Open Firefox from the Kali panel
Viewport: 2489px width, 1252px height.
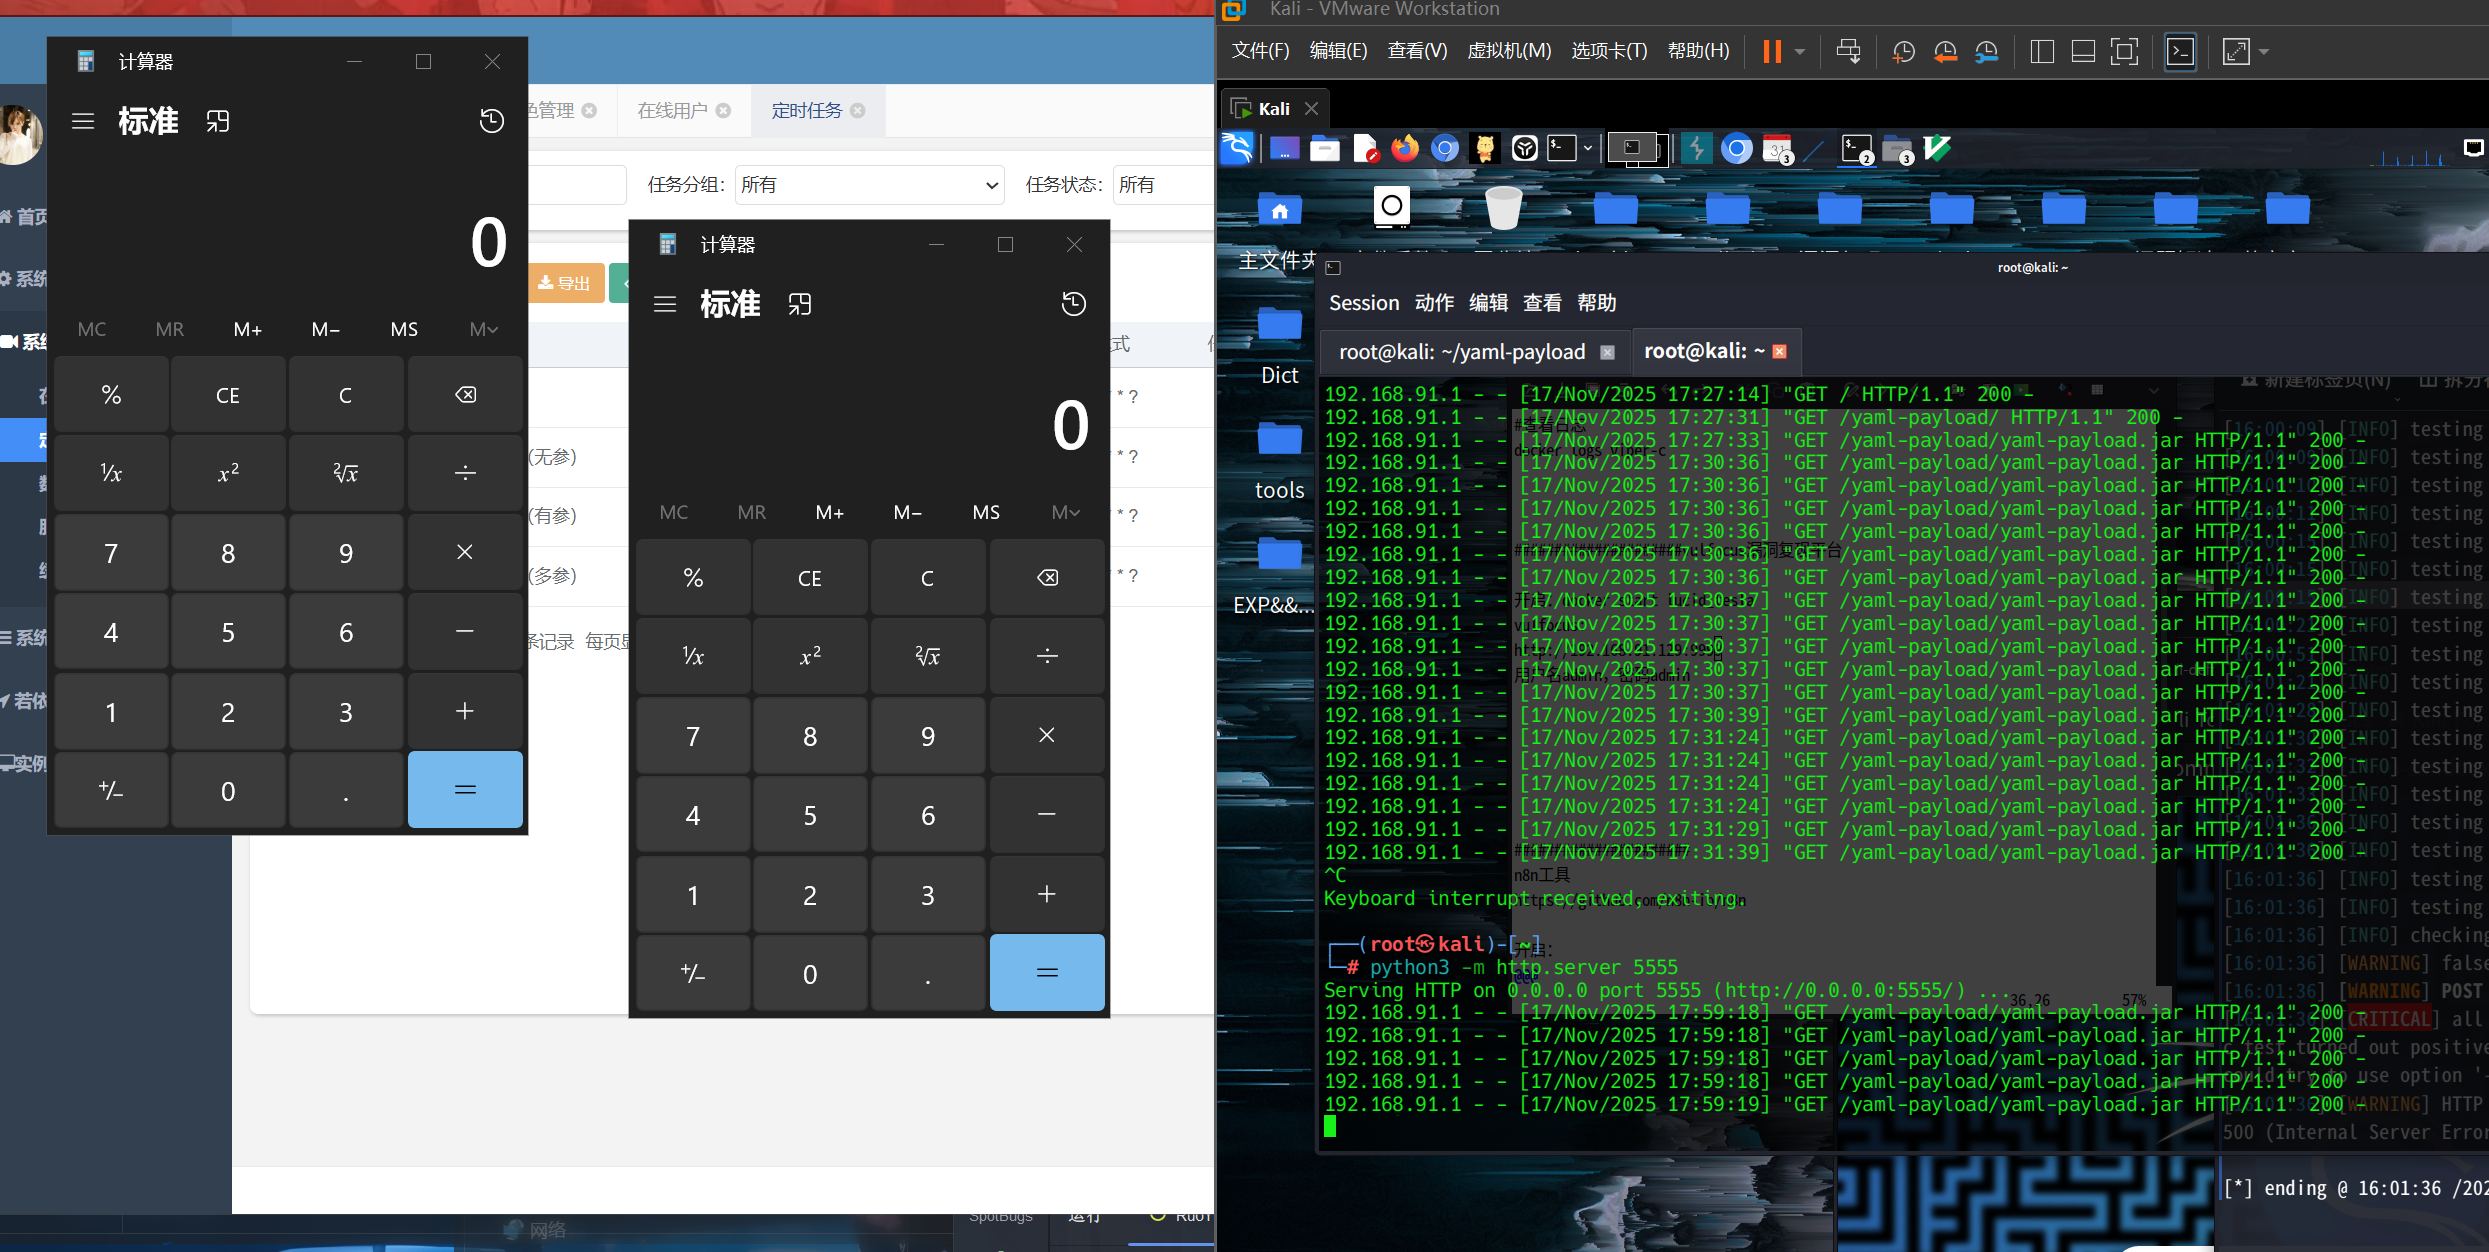pyautogui.click(x=1405, y=149)
